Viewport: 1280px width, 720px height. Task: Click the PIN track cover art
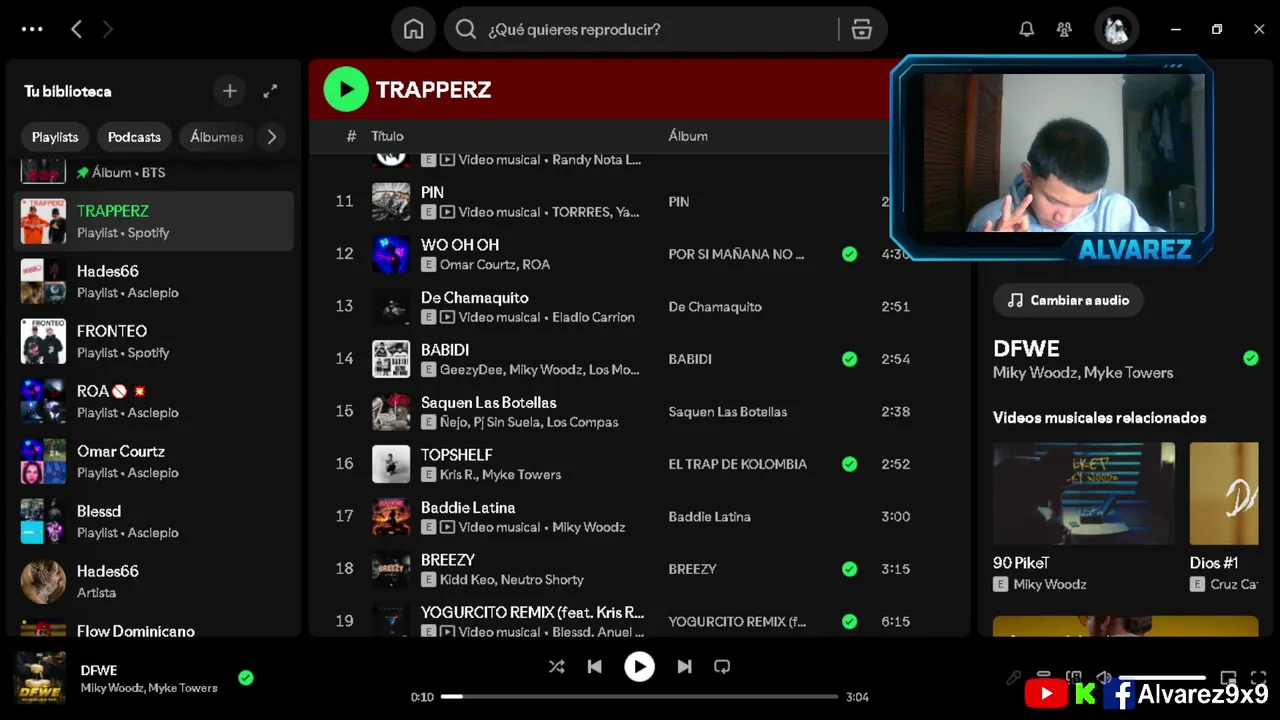click(x=391, y=201)
